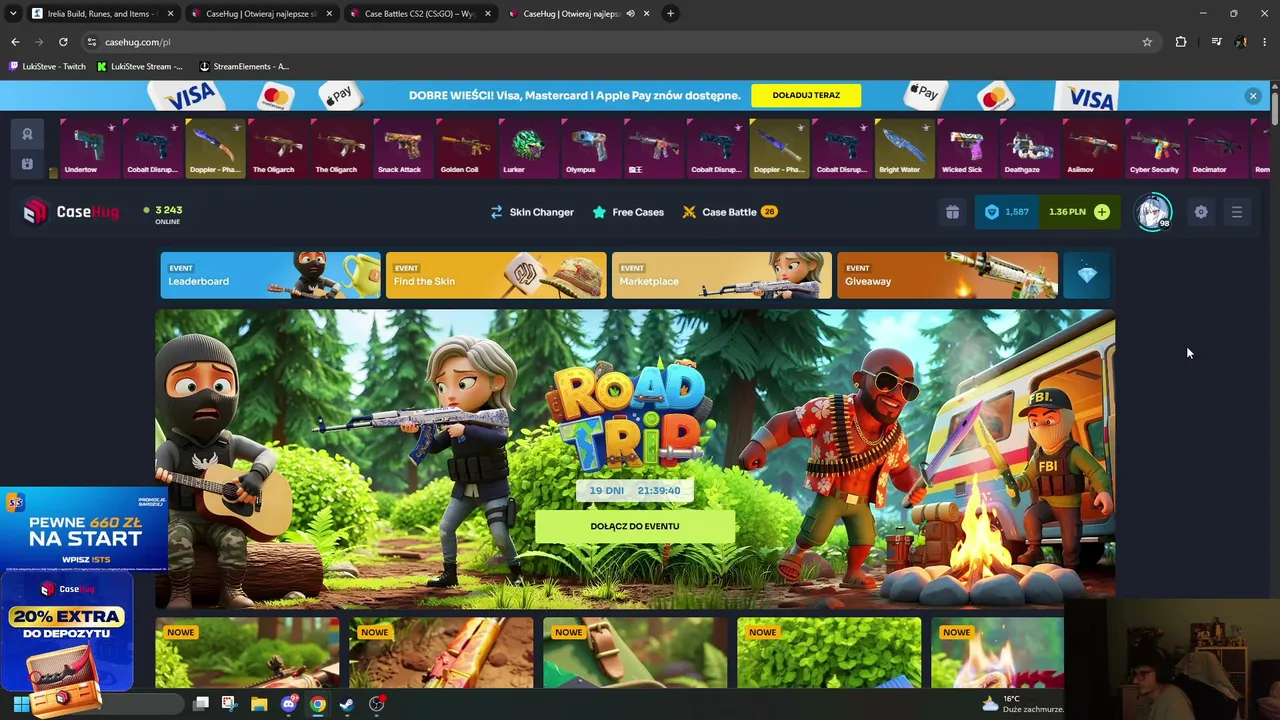Open Task View on the taskbar

201,704
